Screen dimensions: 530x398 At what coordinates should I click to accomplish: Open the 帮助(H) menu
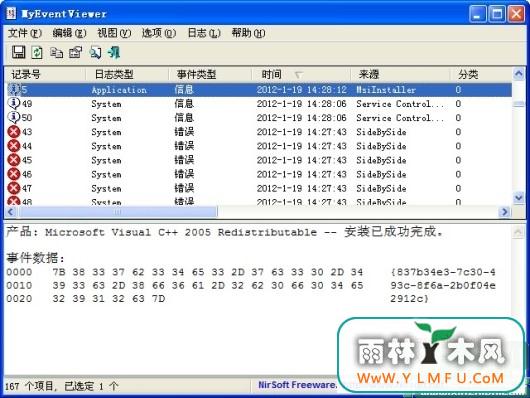248,33
